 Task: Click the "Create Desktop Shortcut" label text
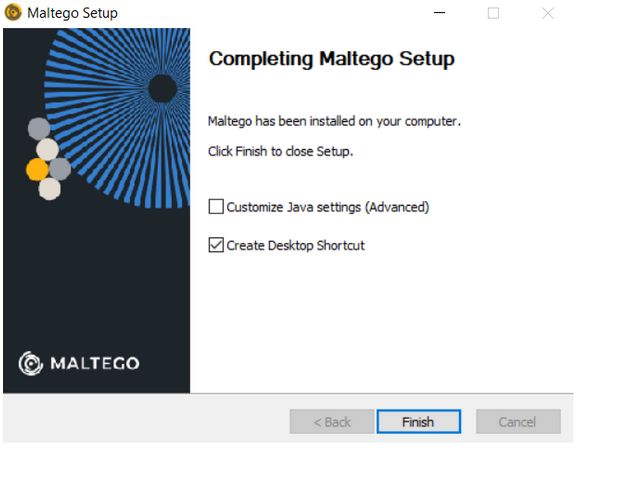(x=295, y=245)
